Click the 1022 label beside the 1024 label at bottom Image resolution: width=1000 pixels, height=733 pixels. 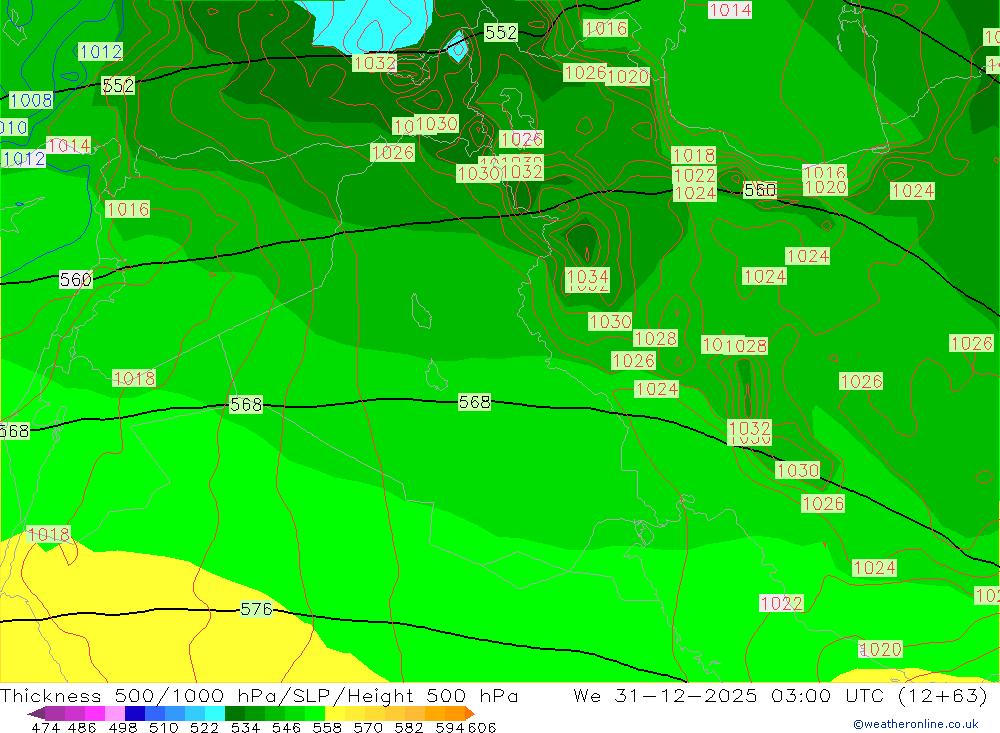click(781, 603)
